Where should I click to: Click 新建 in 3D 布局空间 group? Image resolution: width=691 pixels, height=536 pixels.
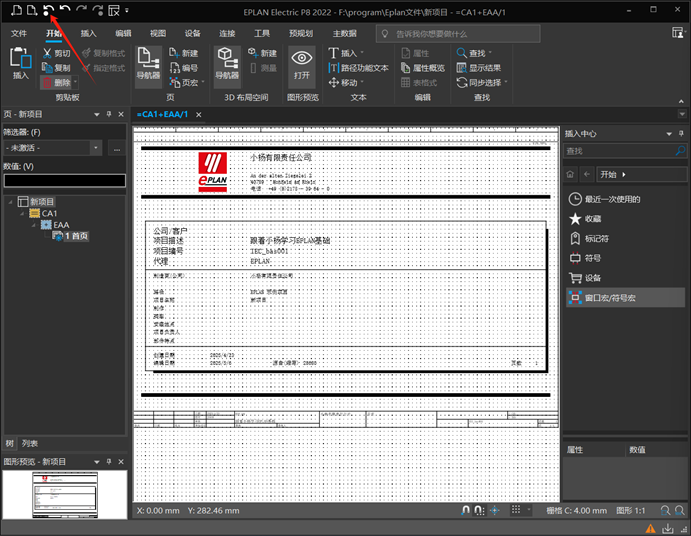pyautogui.click(x=262, y=53)
